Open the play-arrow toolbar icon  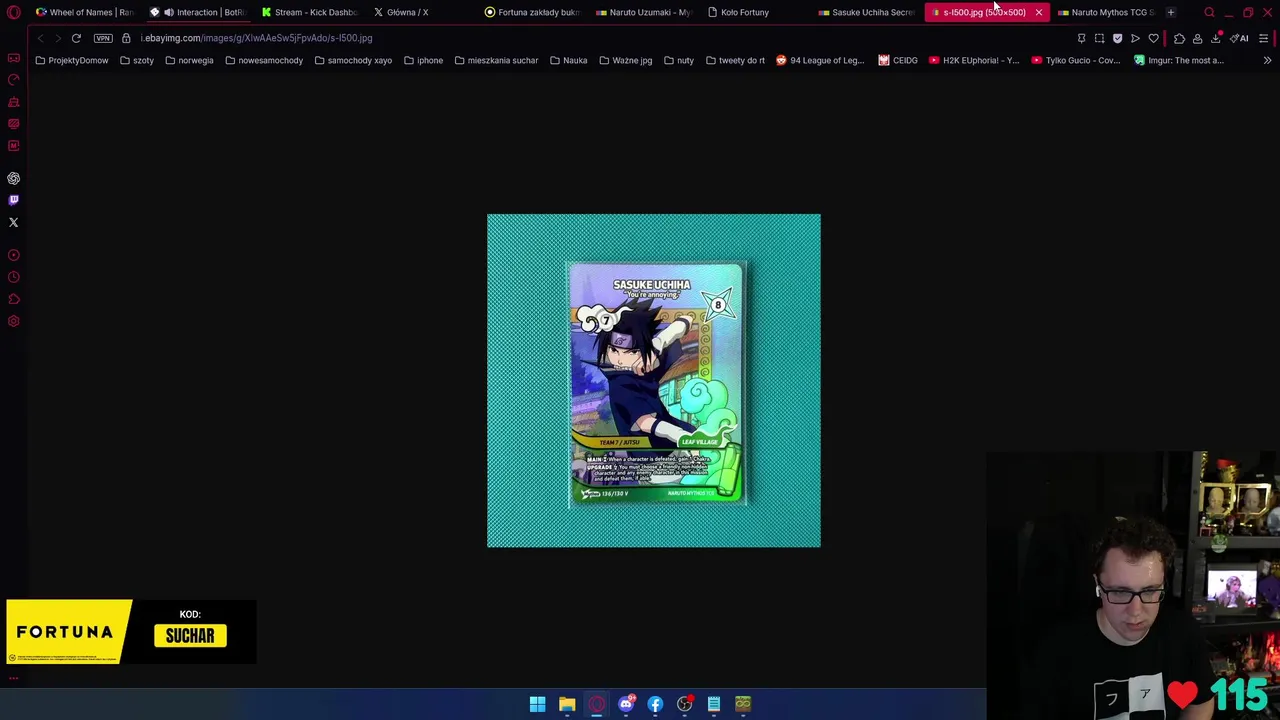tap(1135, 38)
